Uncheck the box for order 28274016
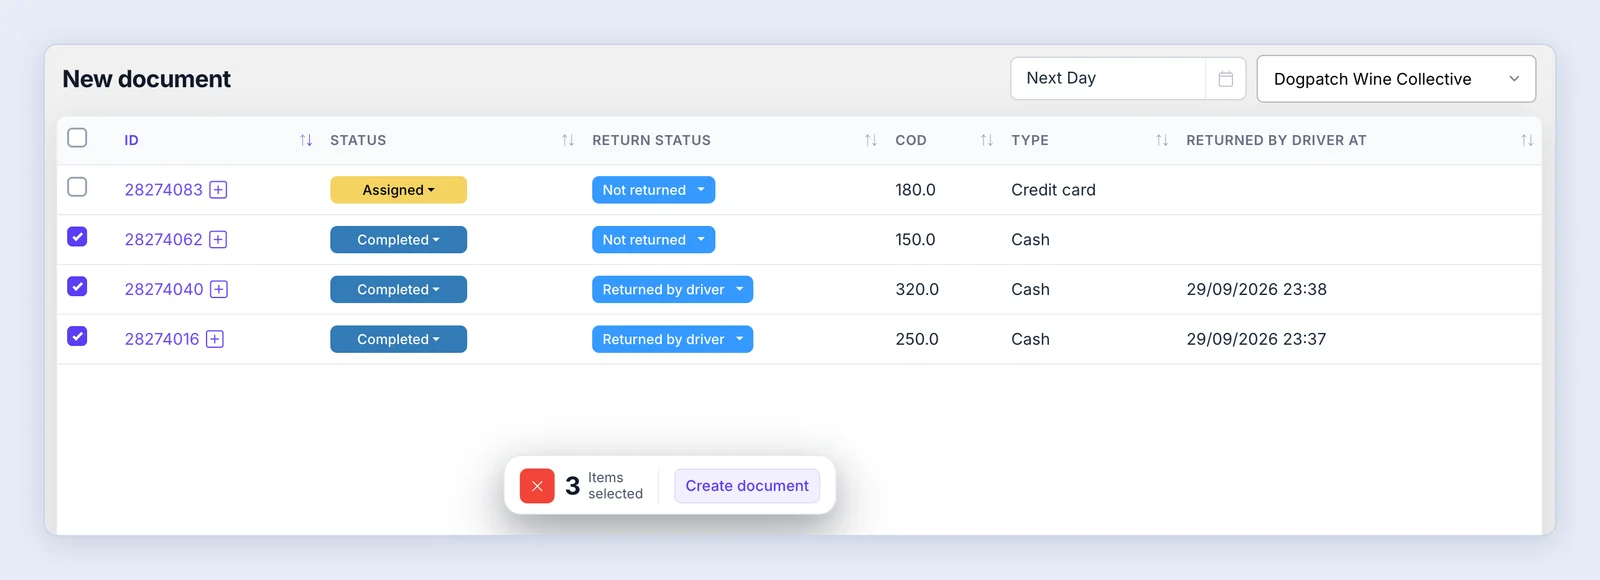 [x=77, y=336]
